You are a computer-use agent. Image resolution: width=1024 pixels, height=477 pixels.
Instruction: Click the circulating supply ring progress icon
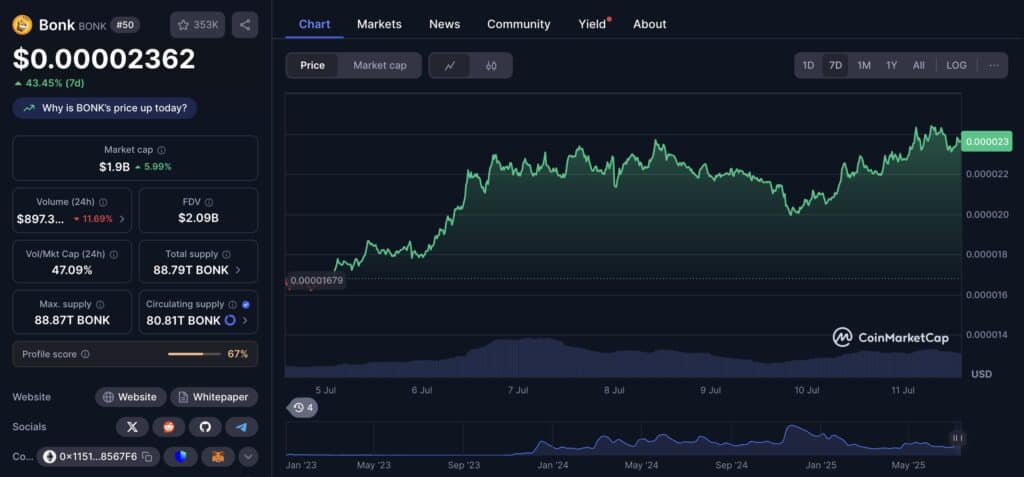coord(230,320)
